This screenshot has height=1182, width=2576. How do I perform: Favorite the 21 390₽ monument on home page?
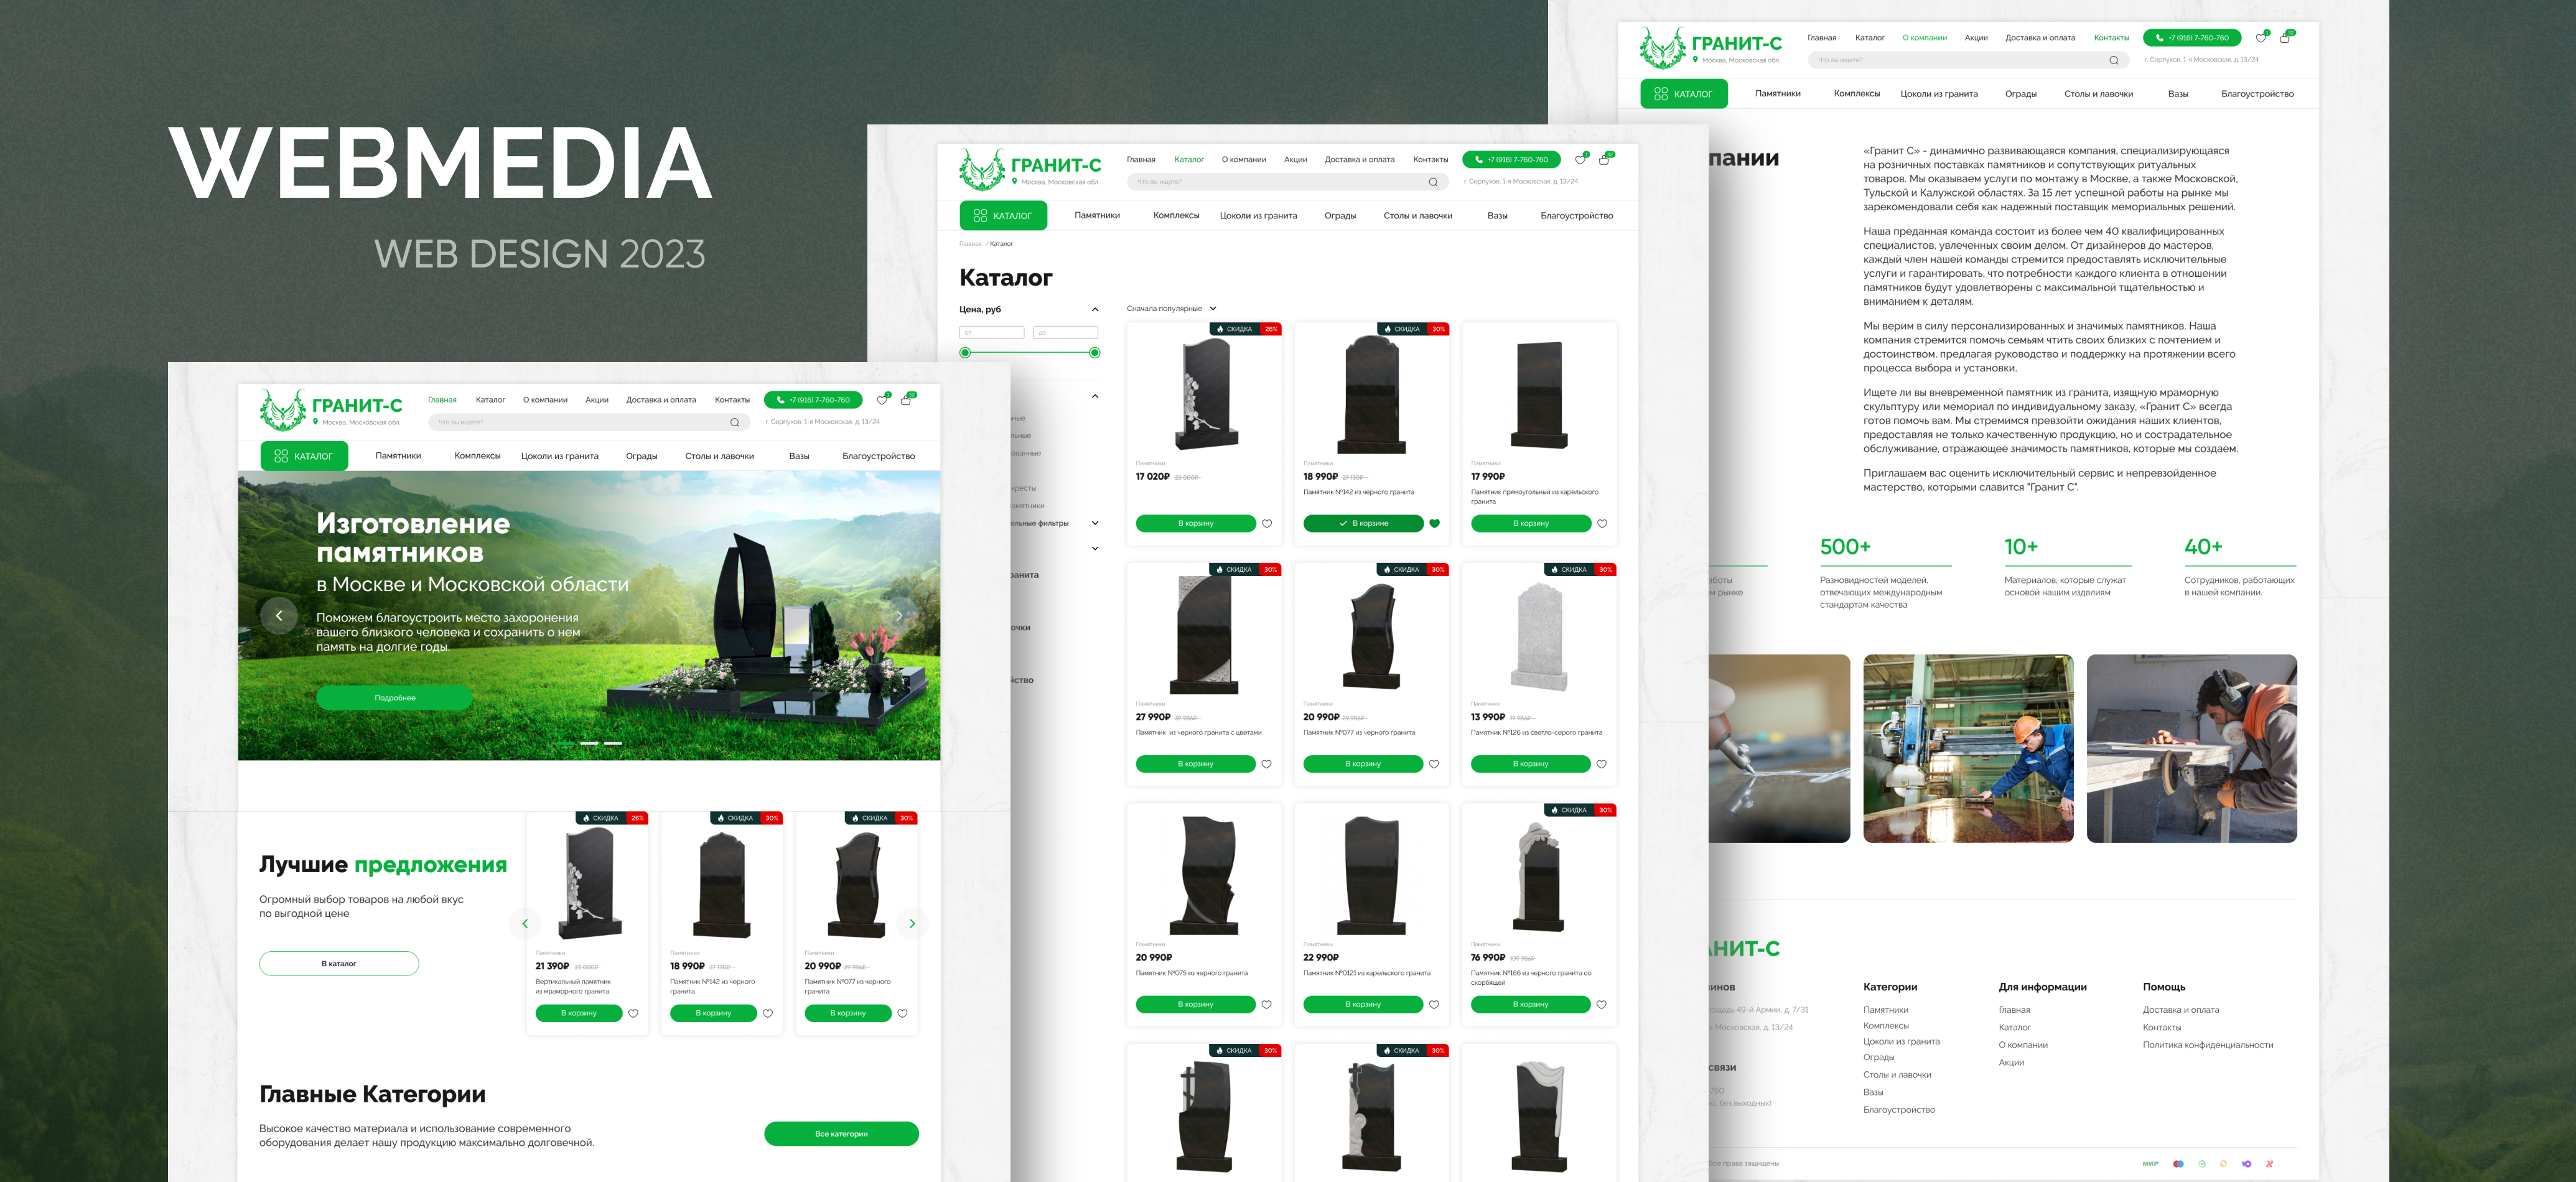[x=633, y=1014]
